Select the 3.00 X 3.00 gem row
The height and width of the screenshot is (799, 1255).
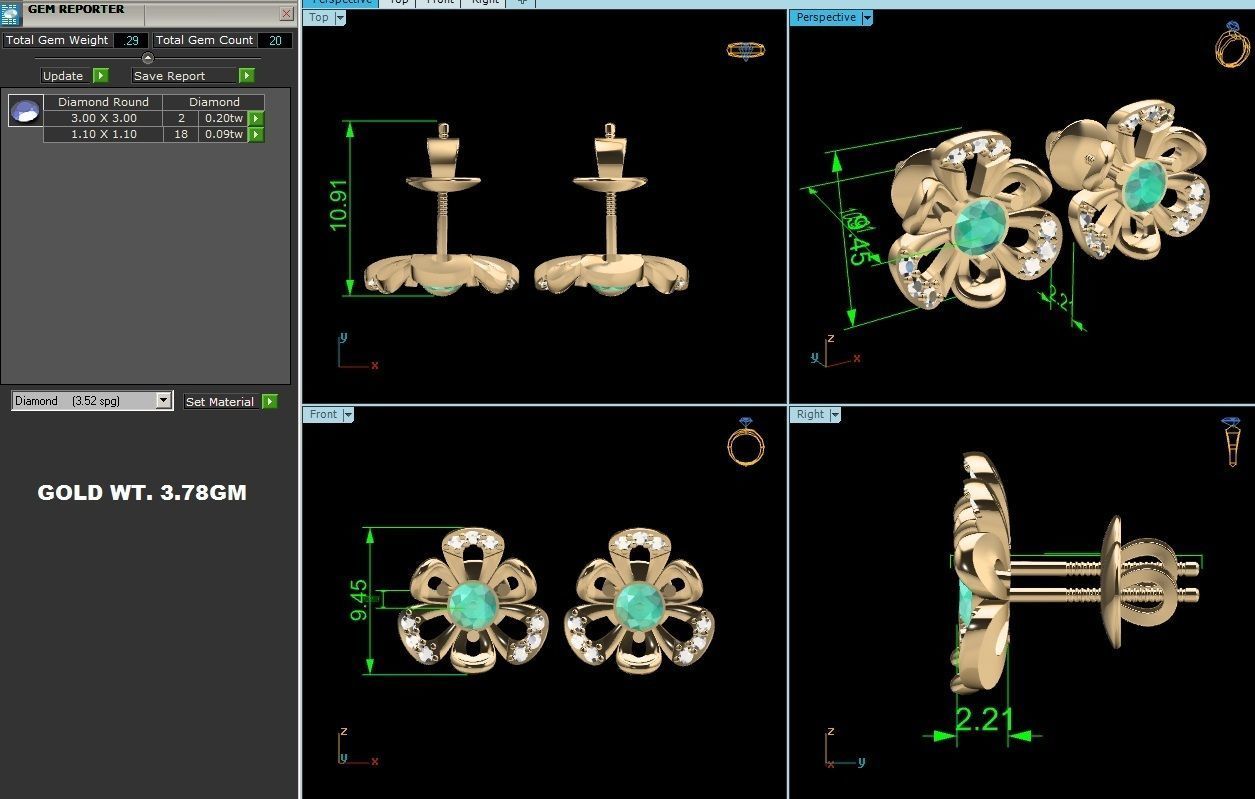154,118
